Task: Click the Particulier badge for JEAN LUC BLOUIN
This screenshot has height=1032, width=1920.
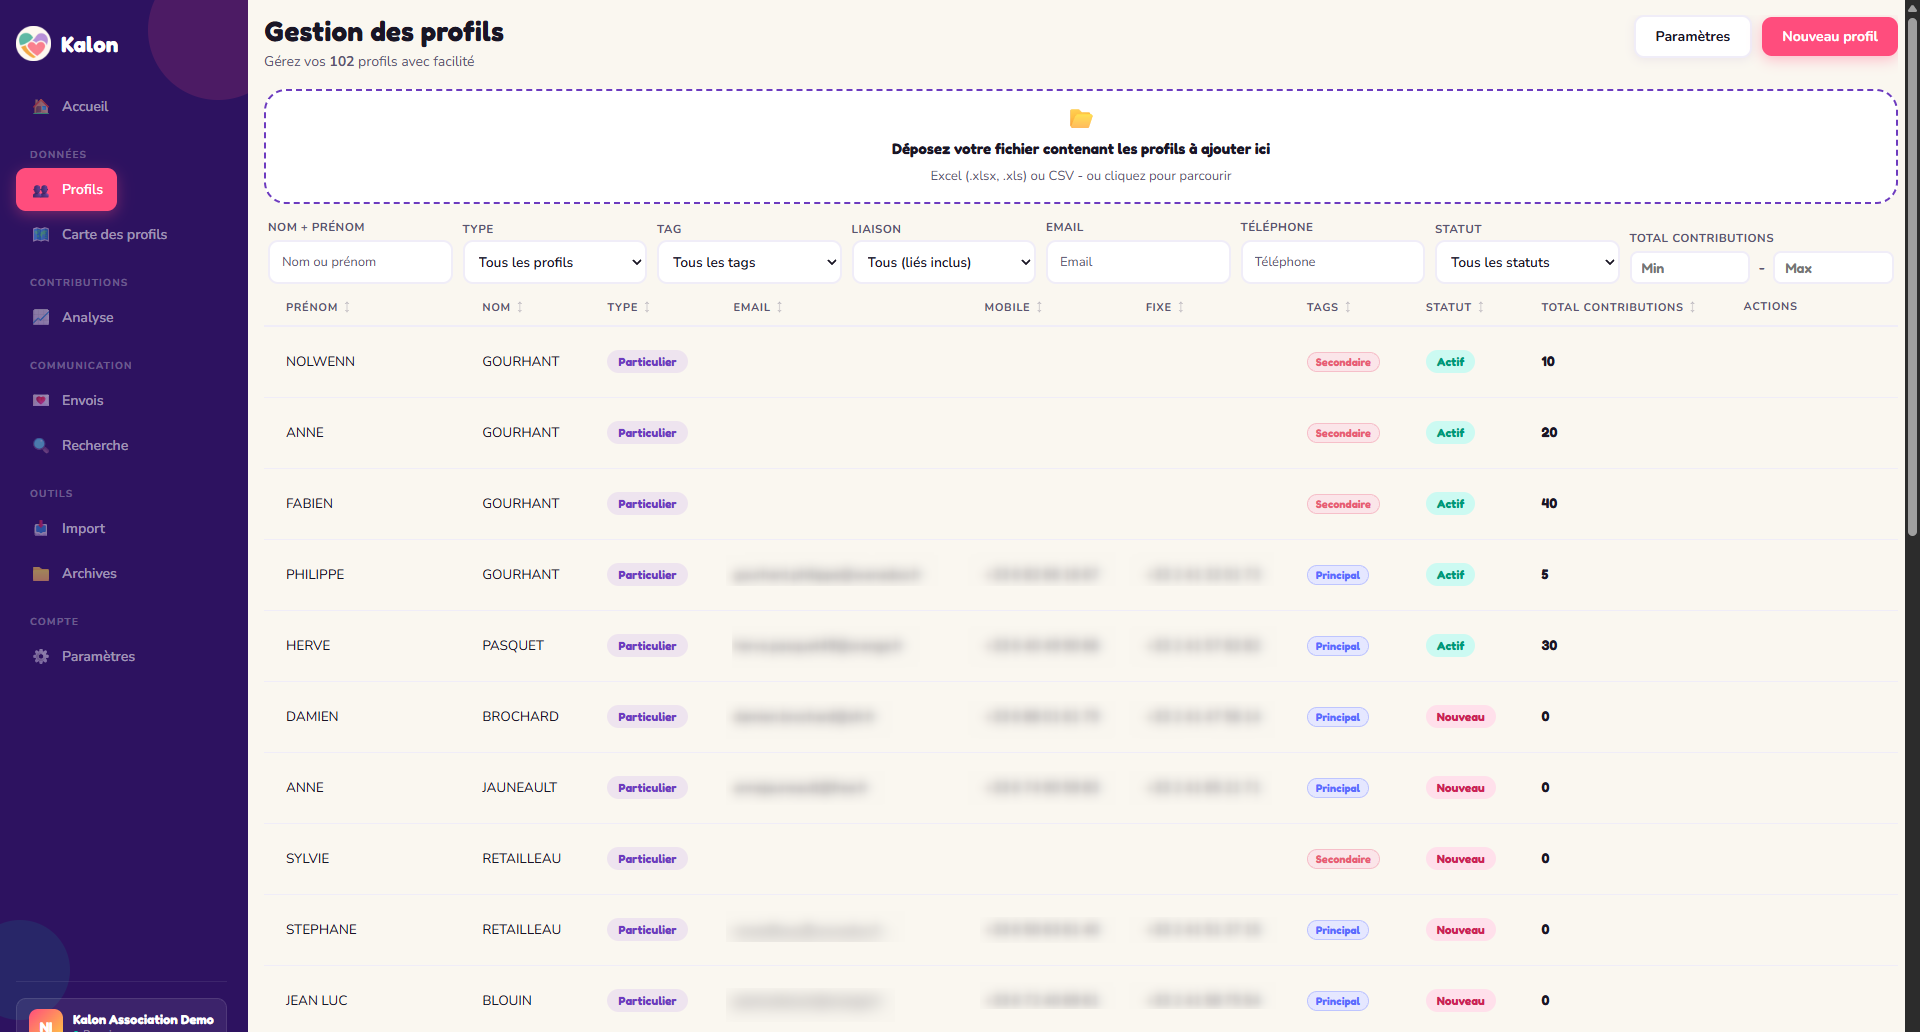Action: 647,1001
